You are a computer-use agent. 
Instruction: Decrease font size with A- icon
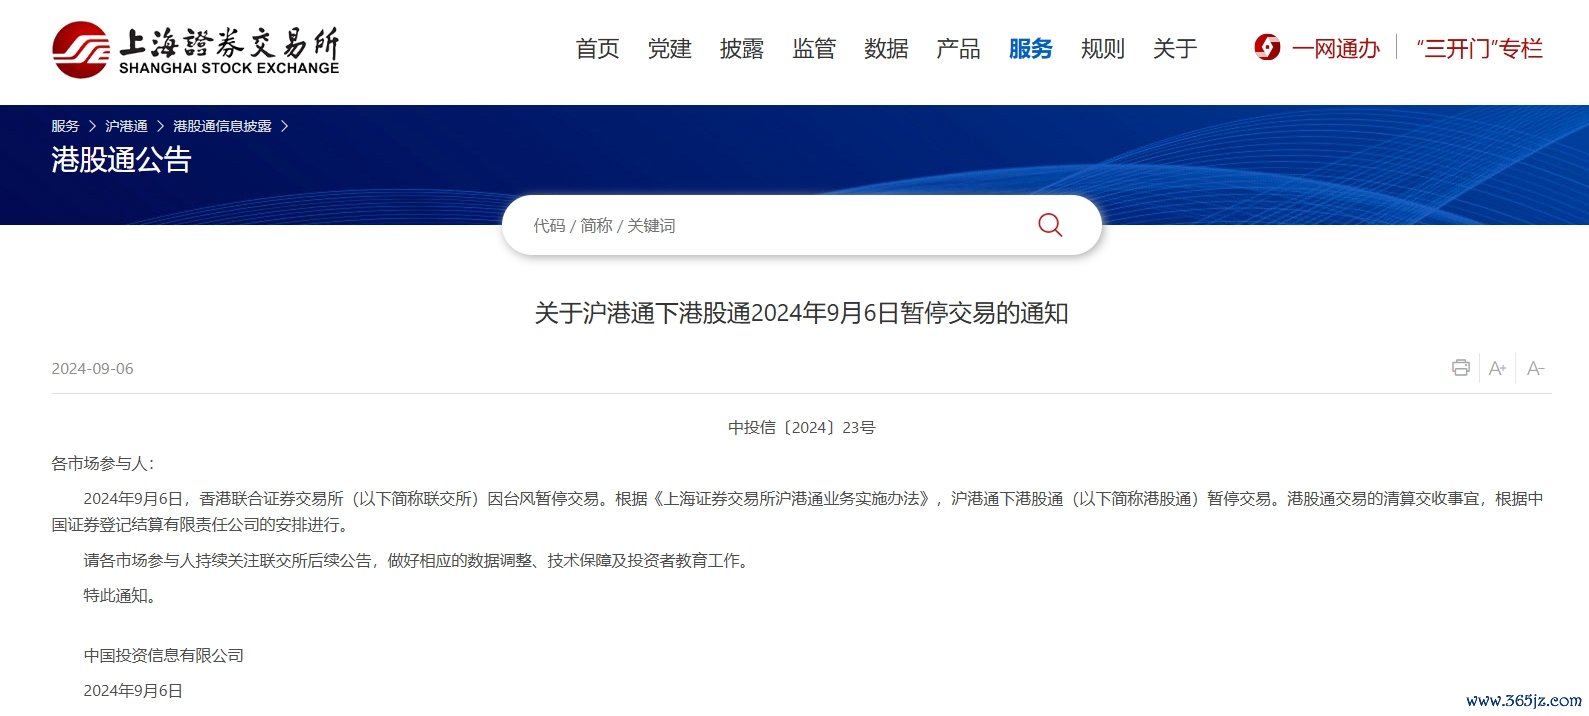1535,368
